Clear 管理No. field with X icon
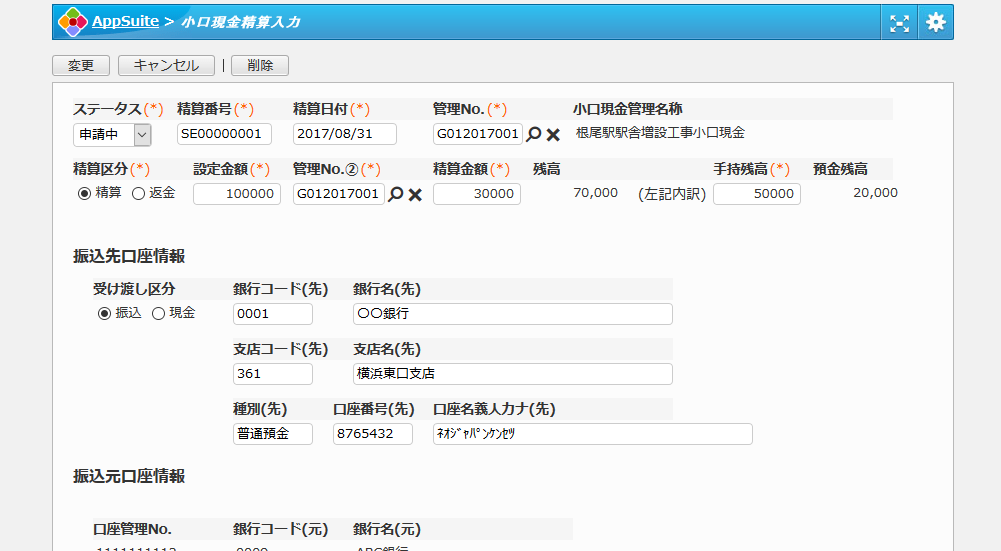 tap(553, 134)
